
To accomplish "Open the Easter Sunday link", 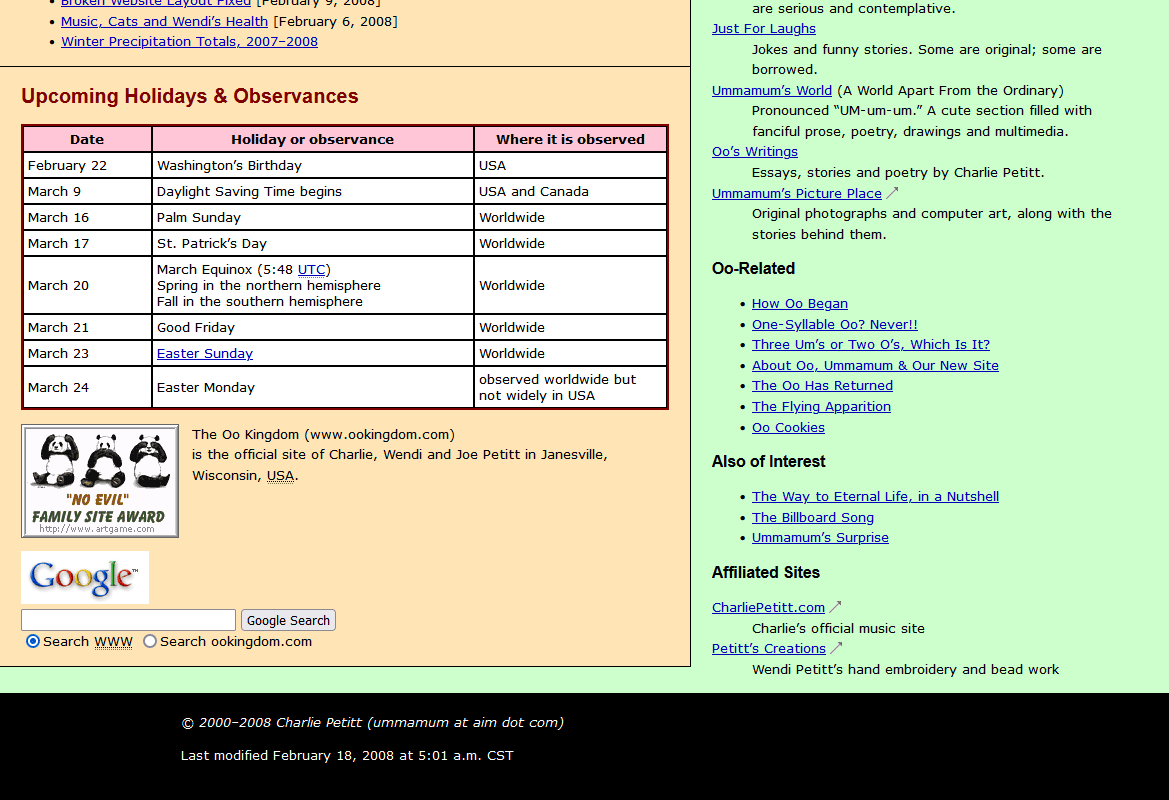I will pos(205,353).
